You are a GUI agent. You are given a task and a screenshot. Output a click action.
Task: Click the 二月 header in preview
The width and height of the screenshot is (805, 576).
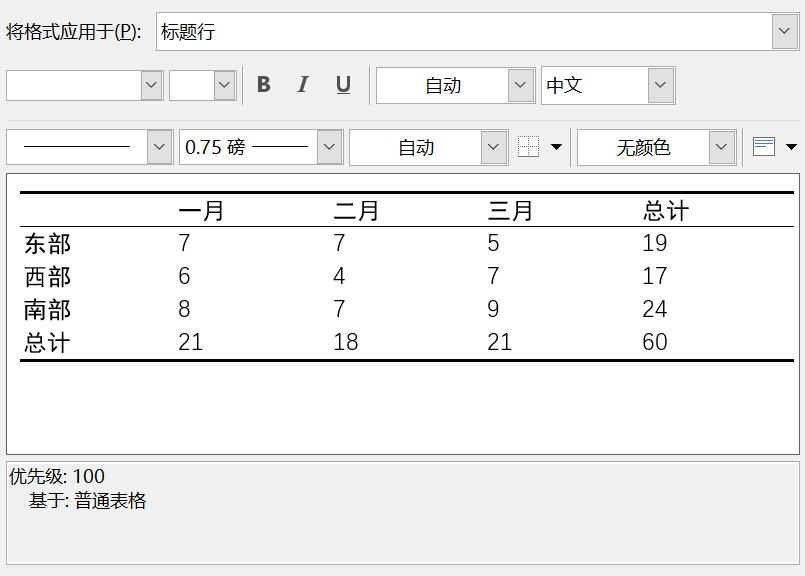[356, 210]
